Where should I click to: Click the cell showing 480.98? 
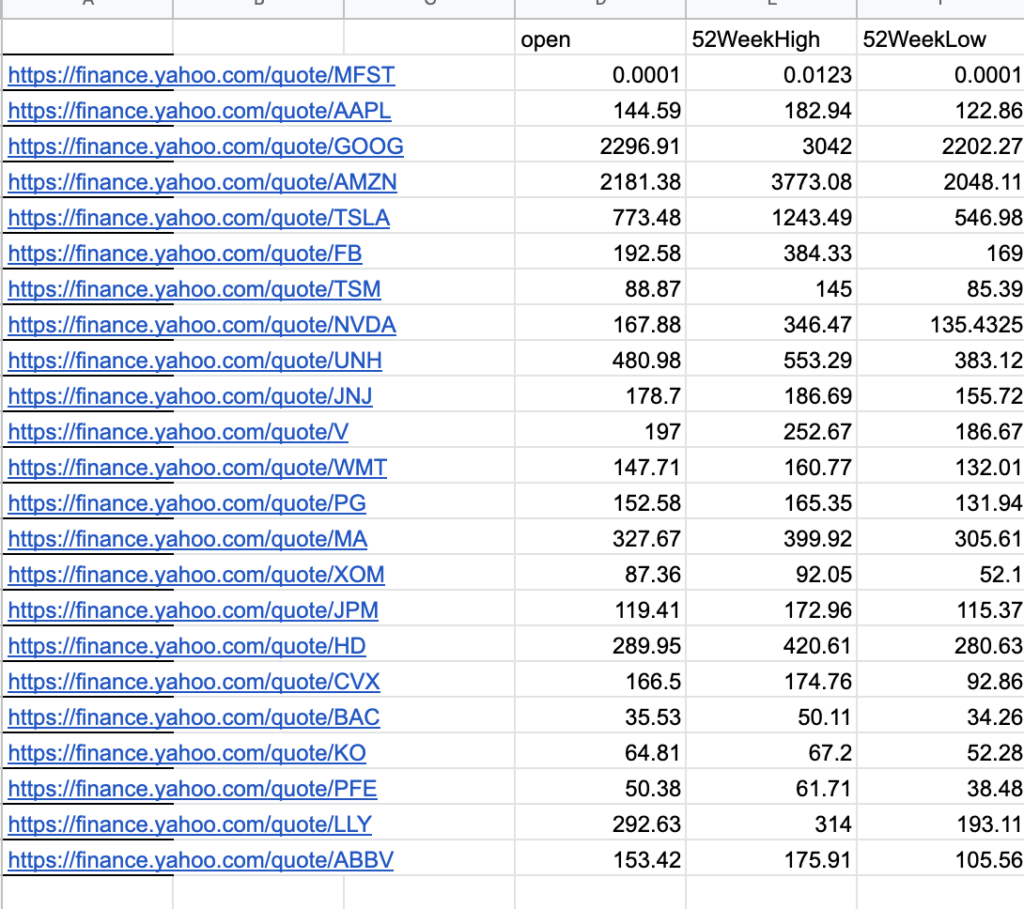click(x=598, y=361)
